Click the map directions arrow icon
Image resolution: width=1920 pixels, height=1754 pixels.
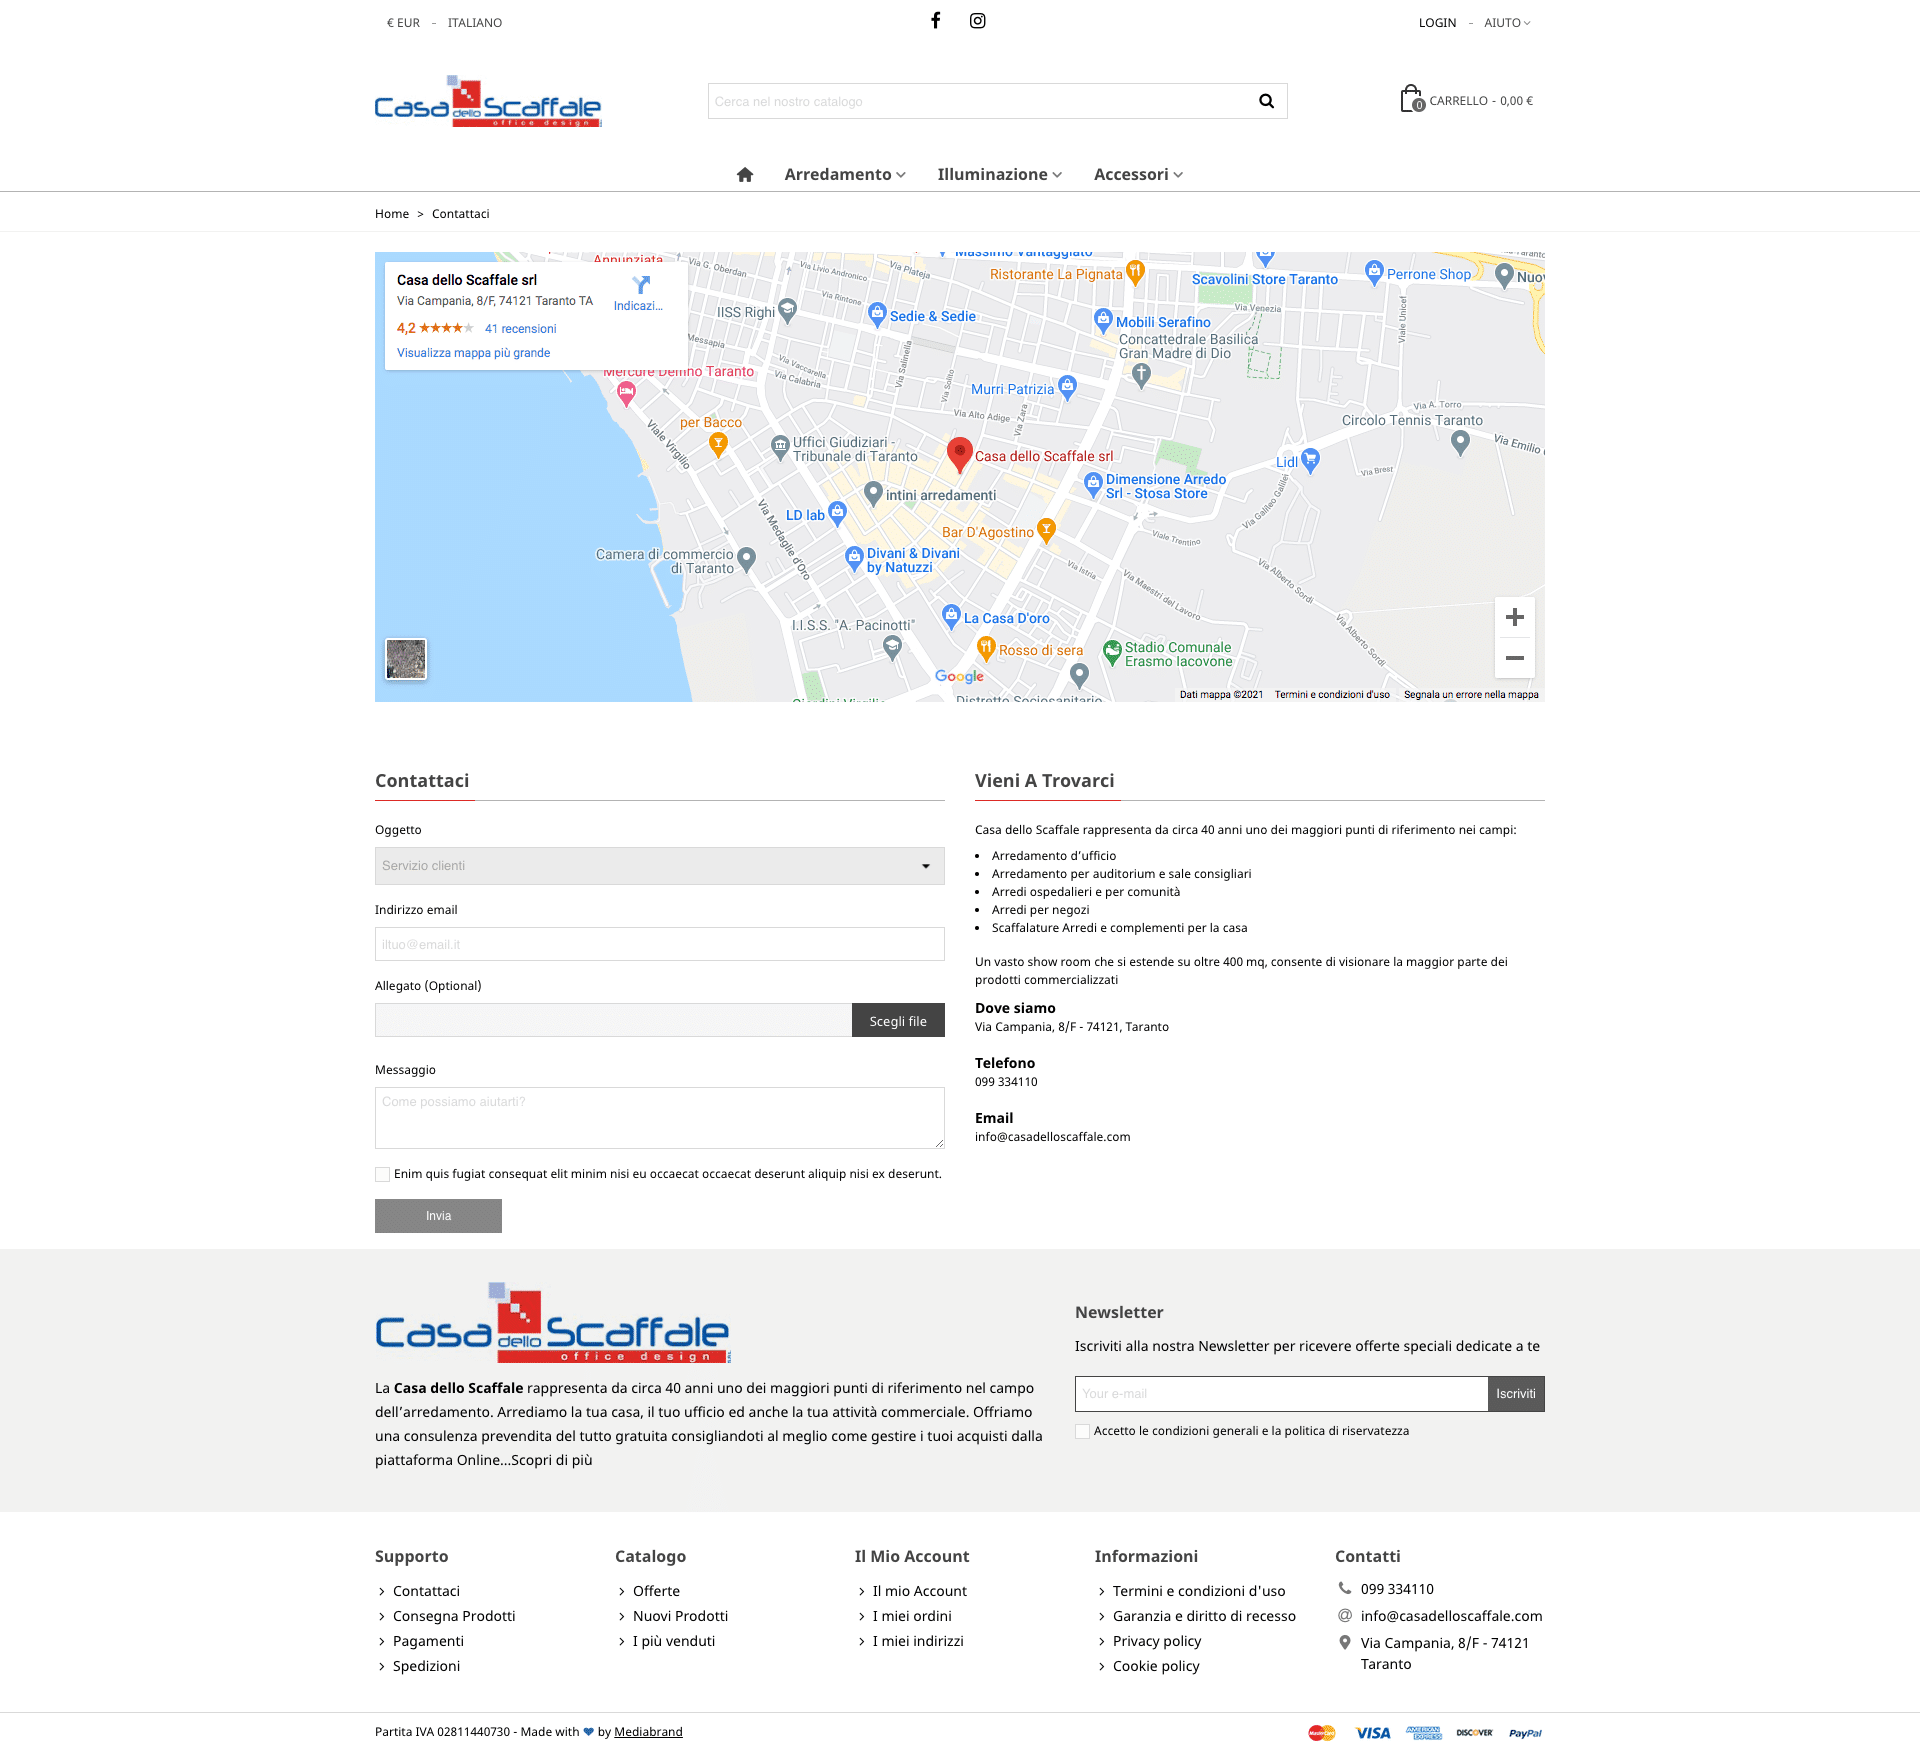point(641,285)
